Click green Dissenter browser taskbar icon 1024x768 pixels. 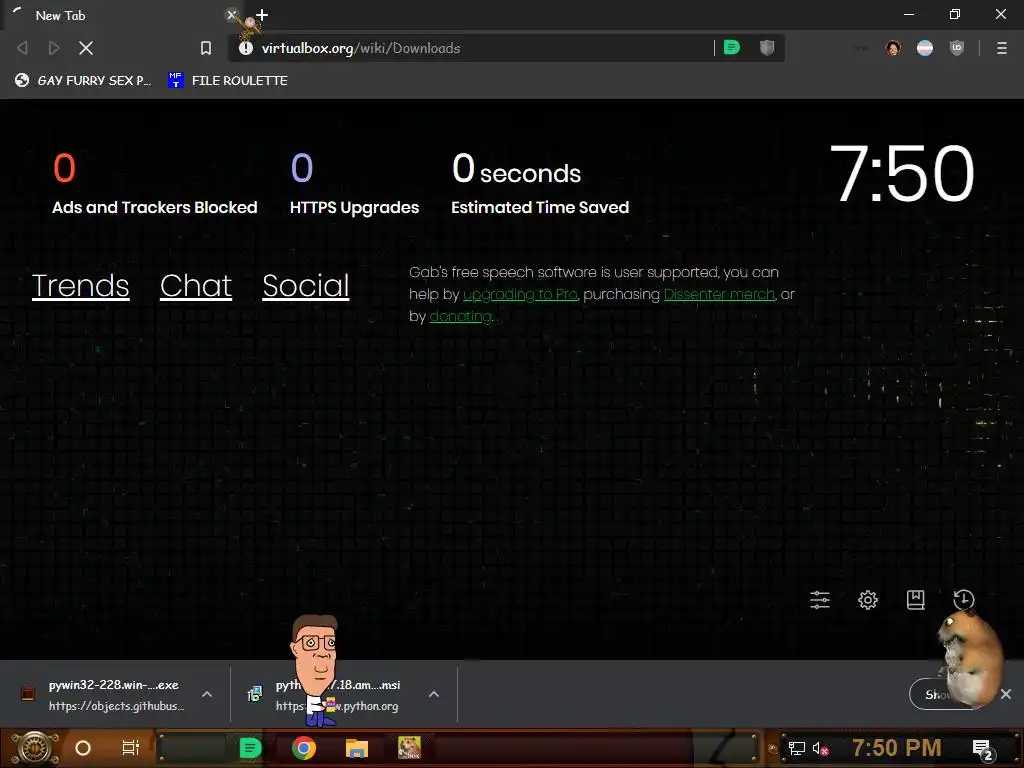[x=250, y=748]
